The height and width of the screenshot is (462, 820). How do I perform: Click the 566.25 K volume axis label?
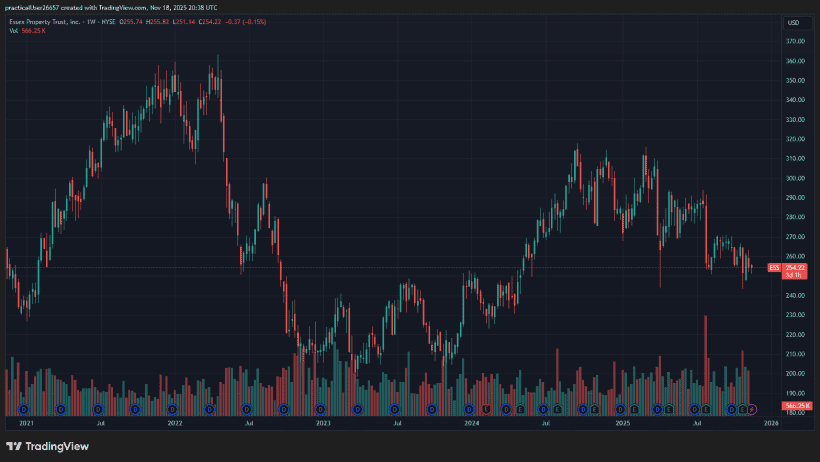point(795,405)
